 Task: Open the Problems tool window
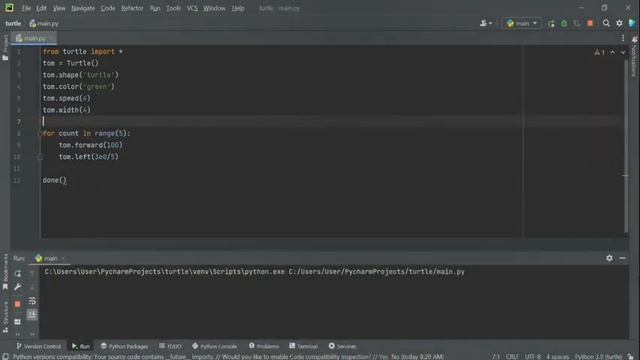click(264, 346)
